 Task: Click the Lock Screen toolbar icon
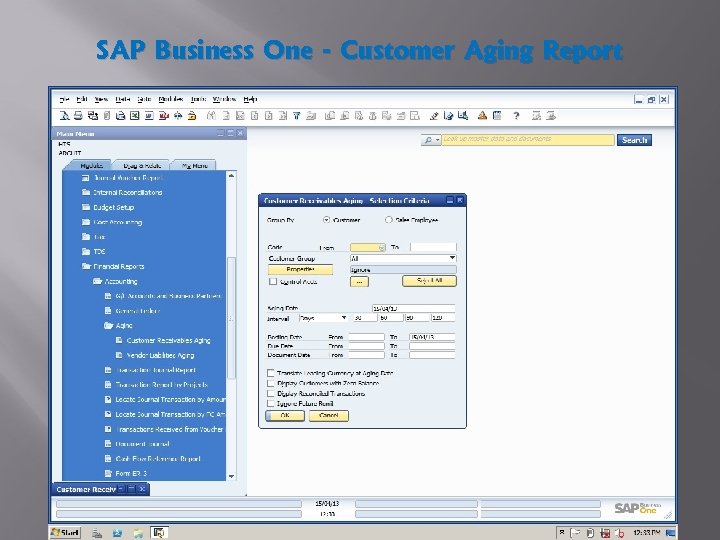click(x=192, y=116)
